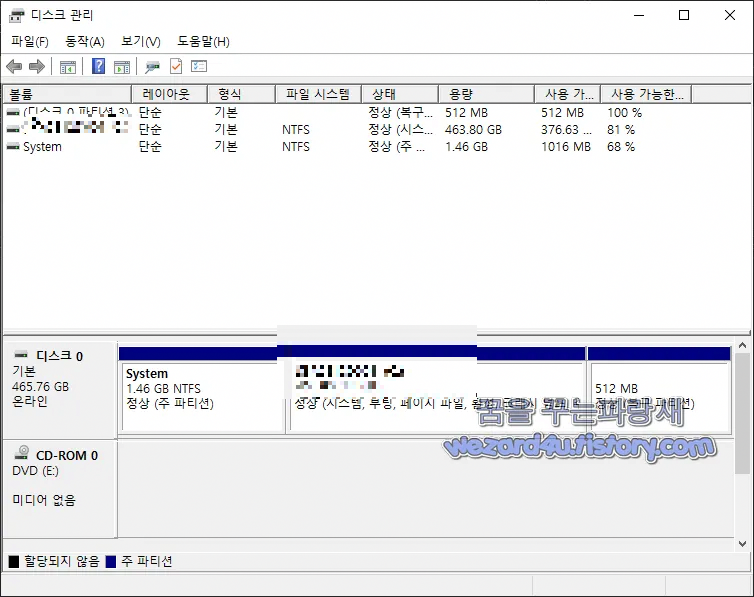Click the black 할당되지 않음 legend swatch
Screen dimensions: 754x597
point(14,561)
